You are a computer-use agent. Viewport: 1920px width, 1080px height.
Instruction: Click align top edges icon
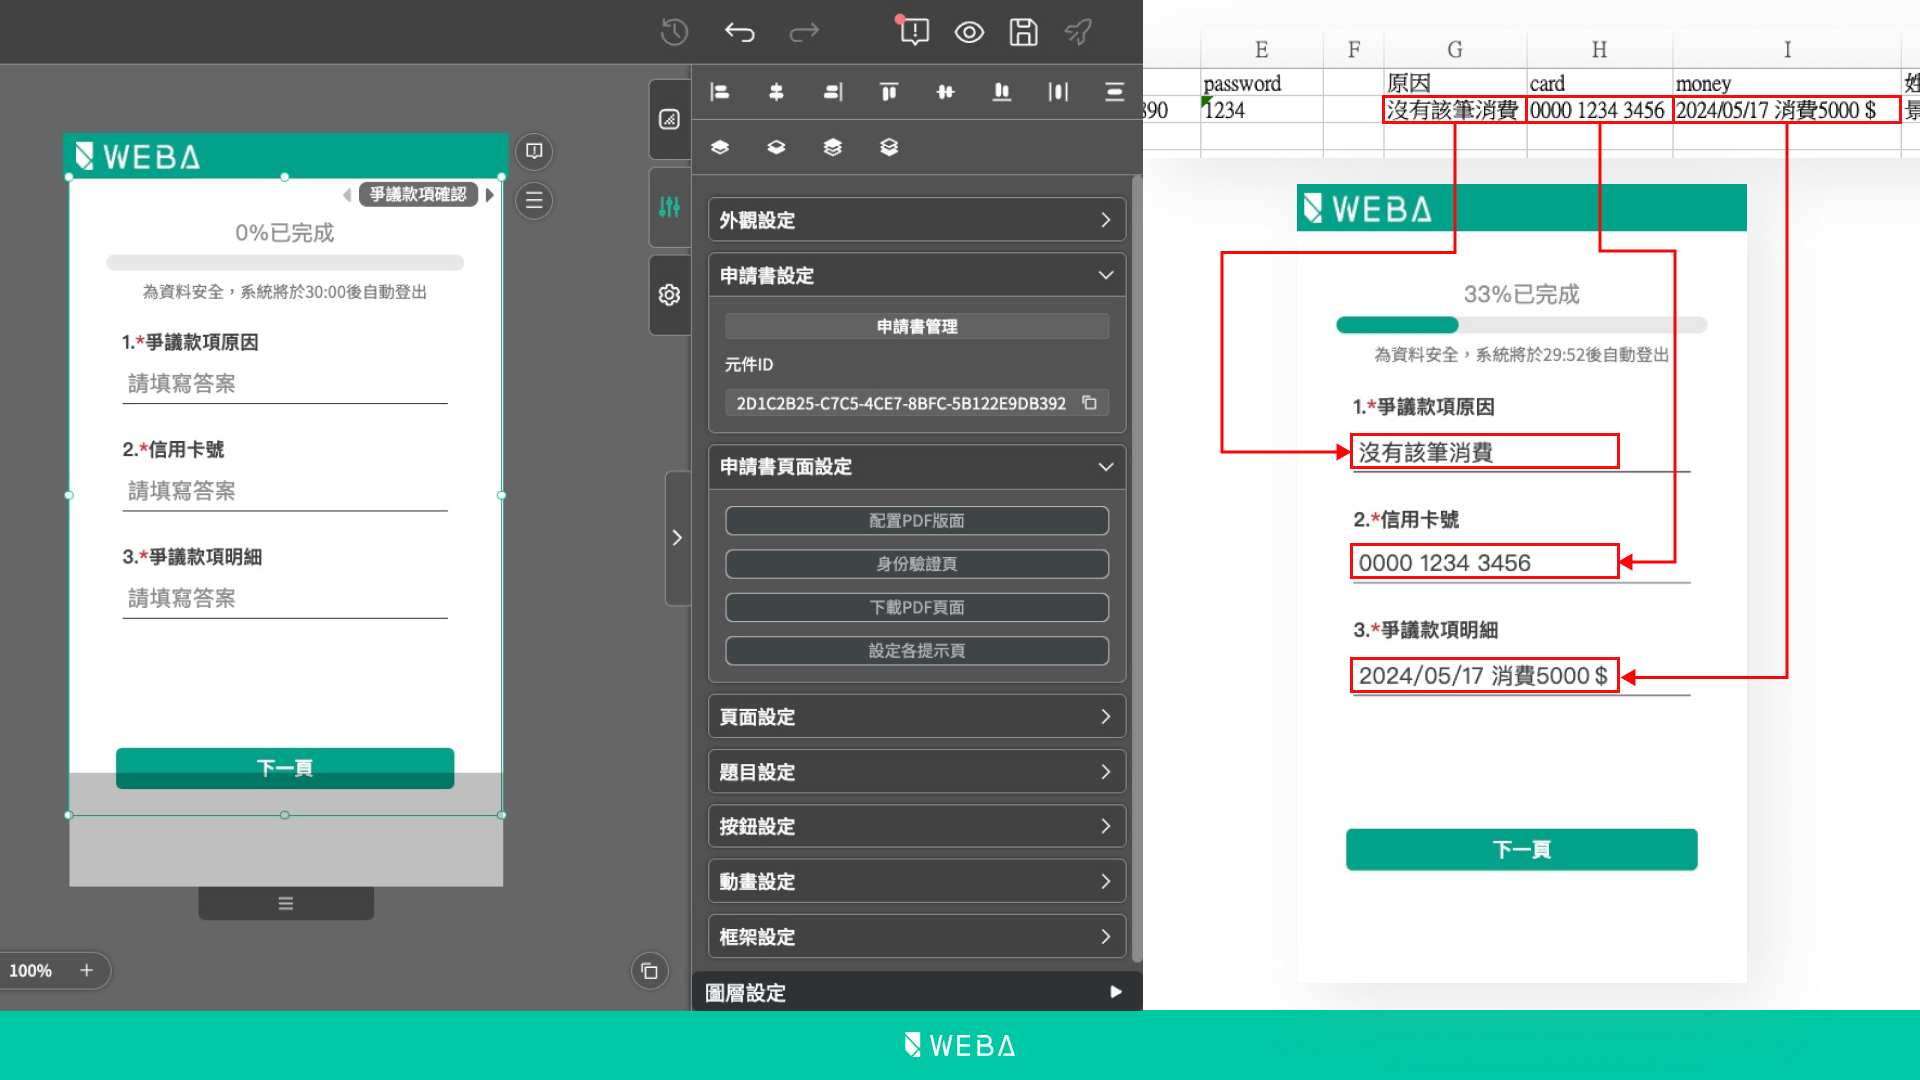(888, 92)
